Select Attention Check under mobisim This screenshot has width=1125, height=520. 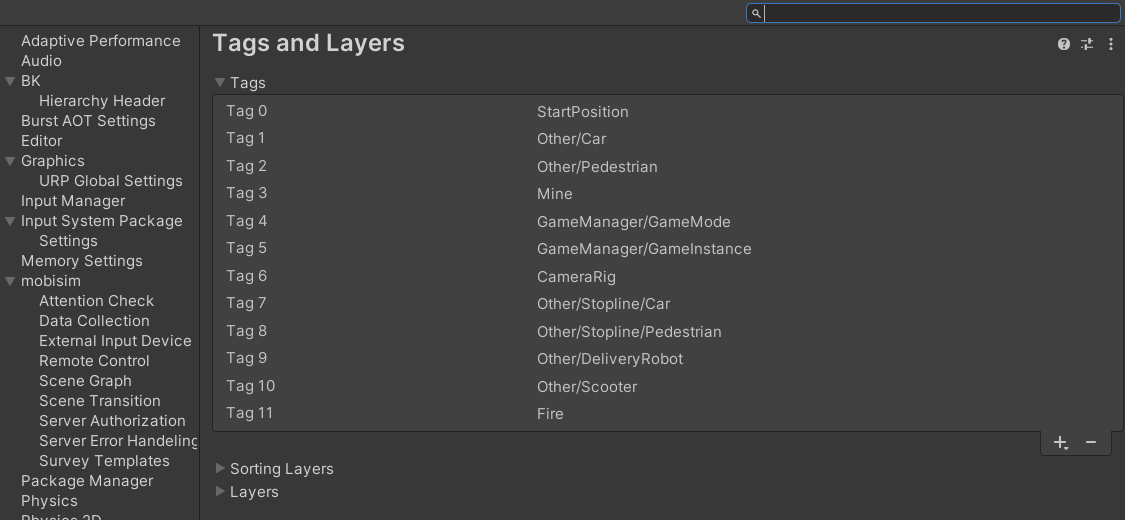pyautogui.click(x=96, y=301)
